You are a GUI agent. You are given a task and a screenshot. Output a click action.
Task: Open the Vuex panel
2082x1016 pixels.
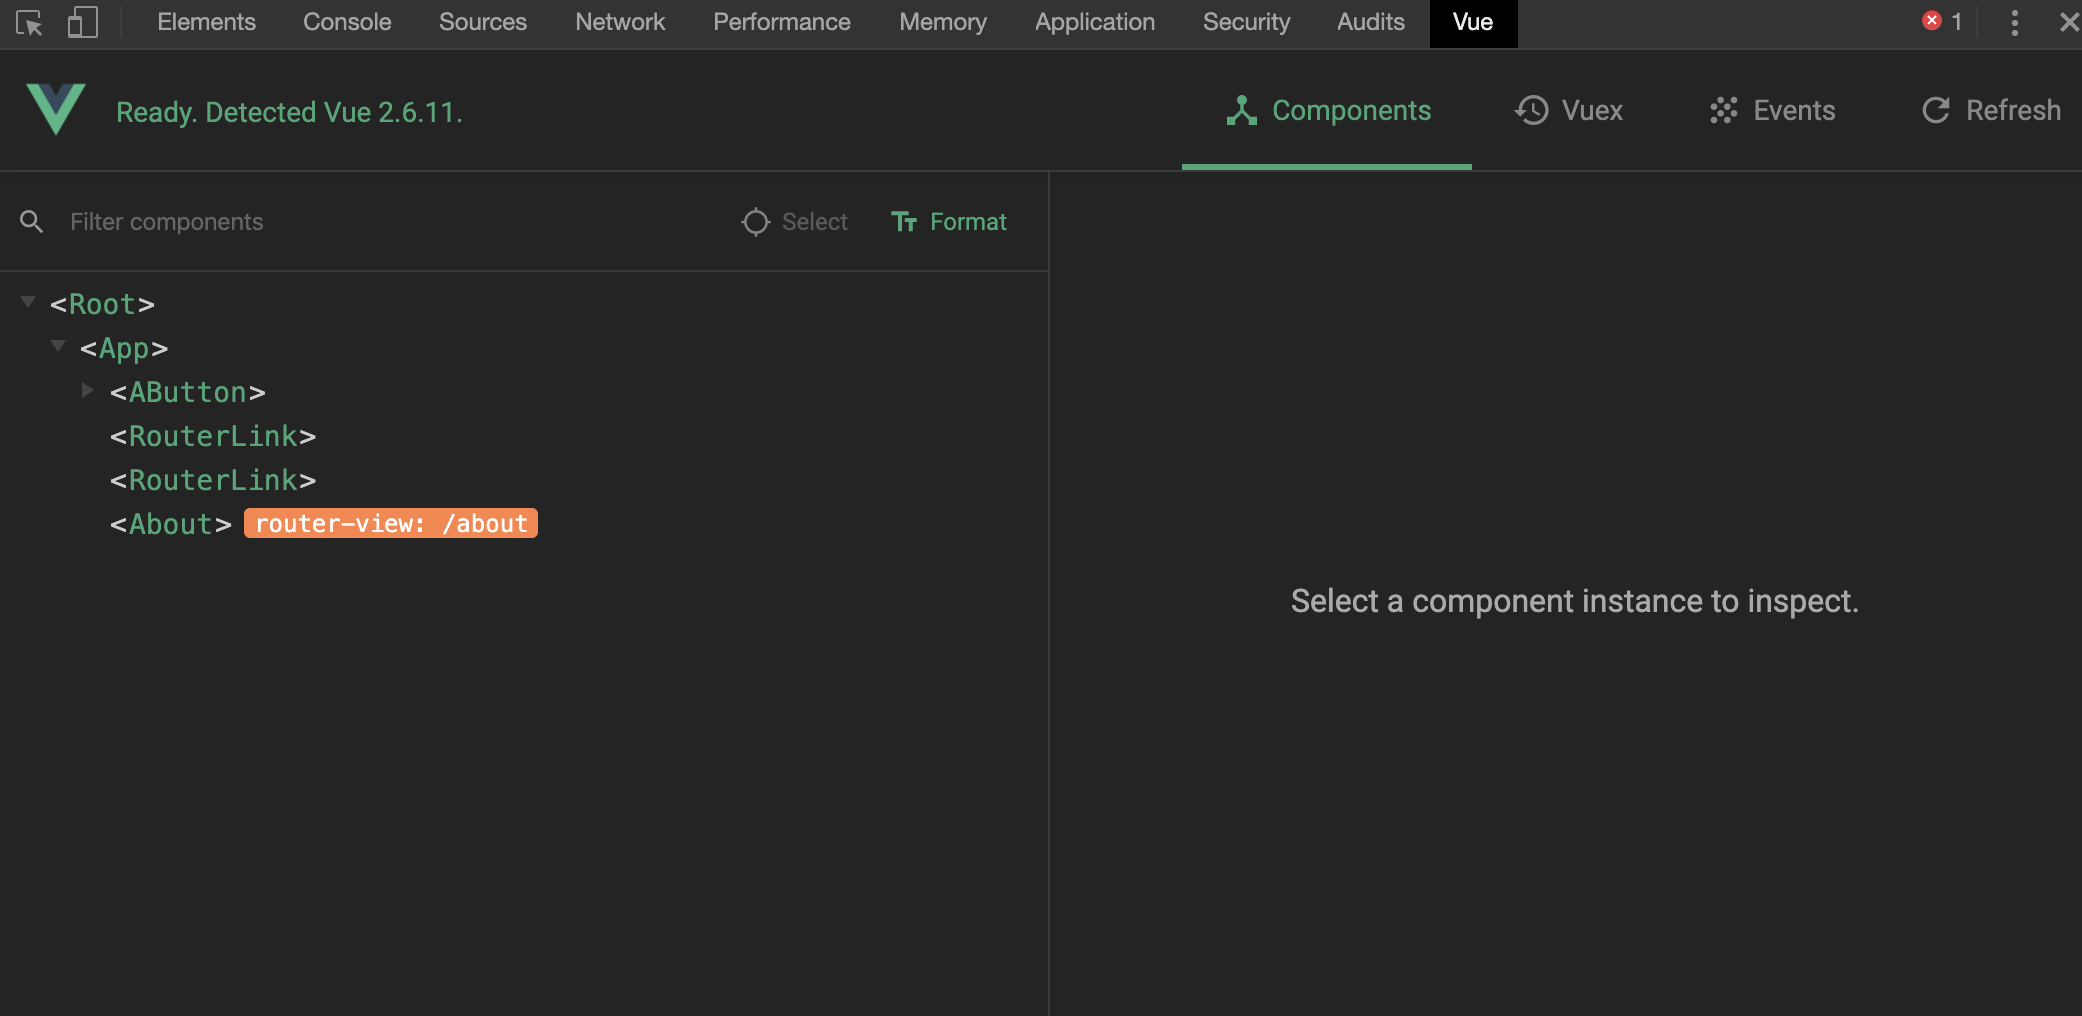click(x=1569, y=110)
